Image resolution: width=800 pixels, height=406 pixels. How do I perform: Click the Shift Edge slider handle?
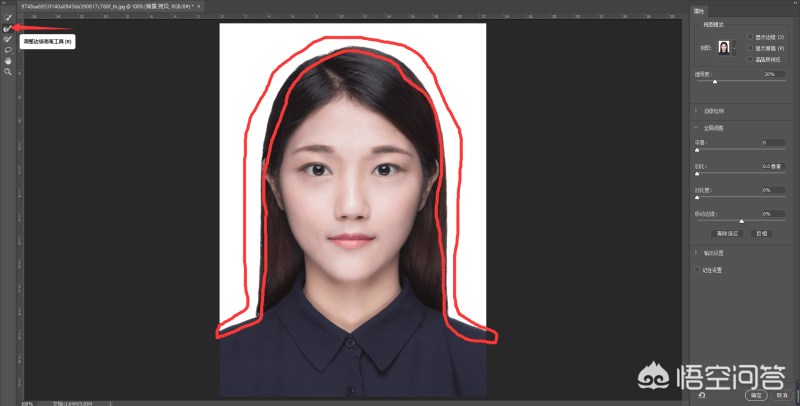point(741,220)
